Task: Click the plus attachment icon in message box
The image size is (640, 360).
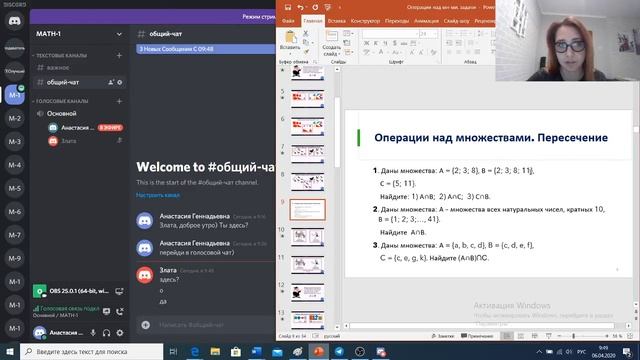Action: pos(146,325)
